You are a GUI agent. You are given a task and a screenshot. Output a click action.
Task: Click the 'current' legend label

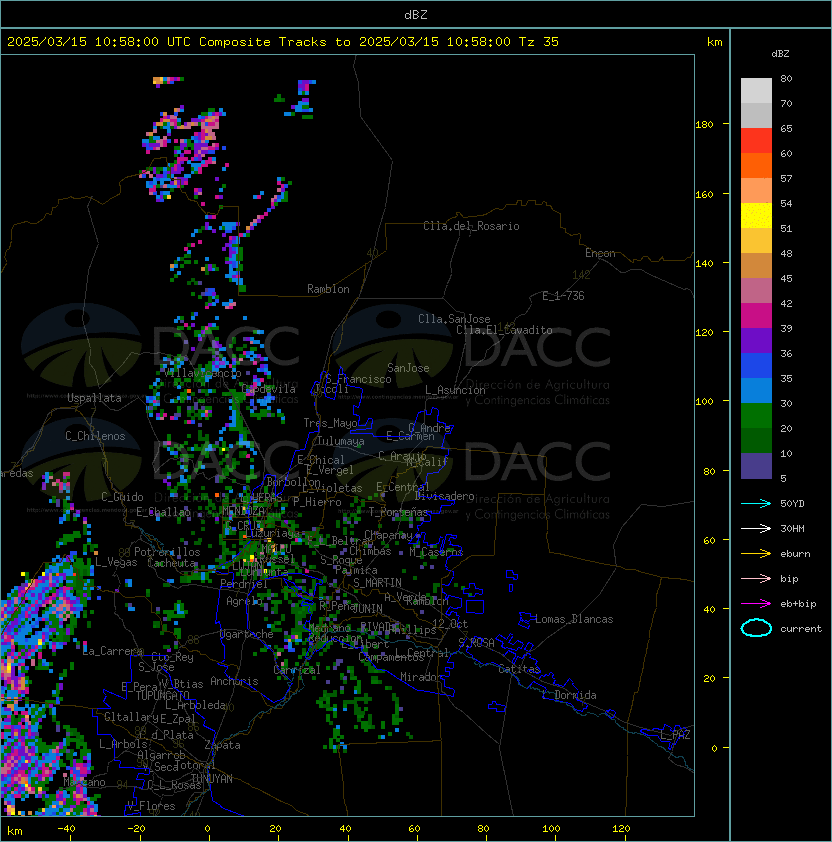tap(801, 629)
